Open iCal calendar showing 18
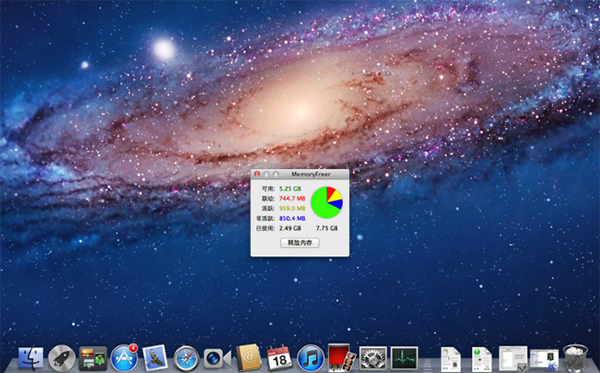 pyautogui.click(x=279, y=358)
